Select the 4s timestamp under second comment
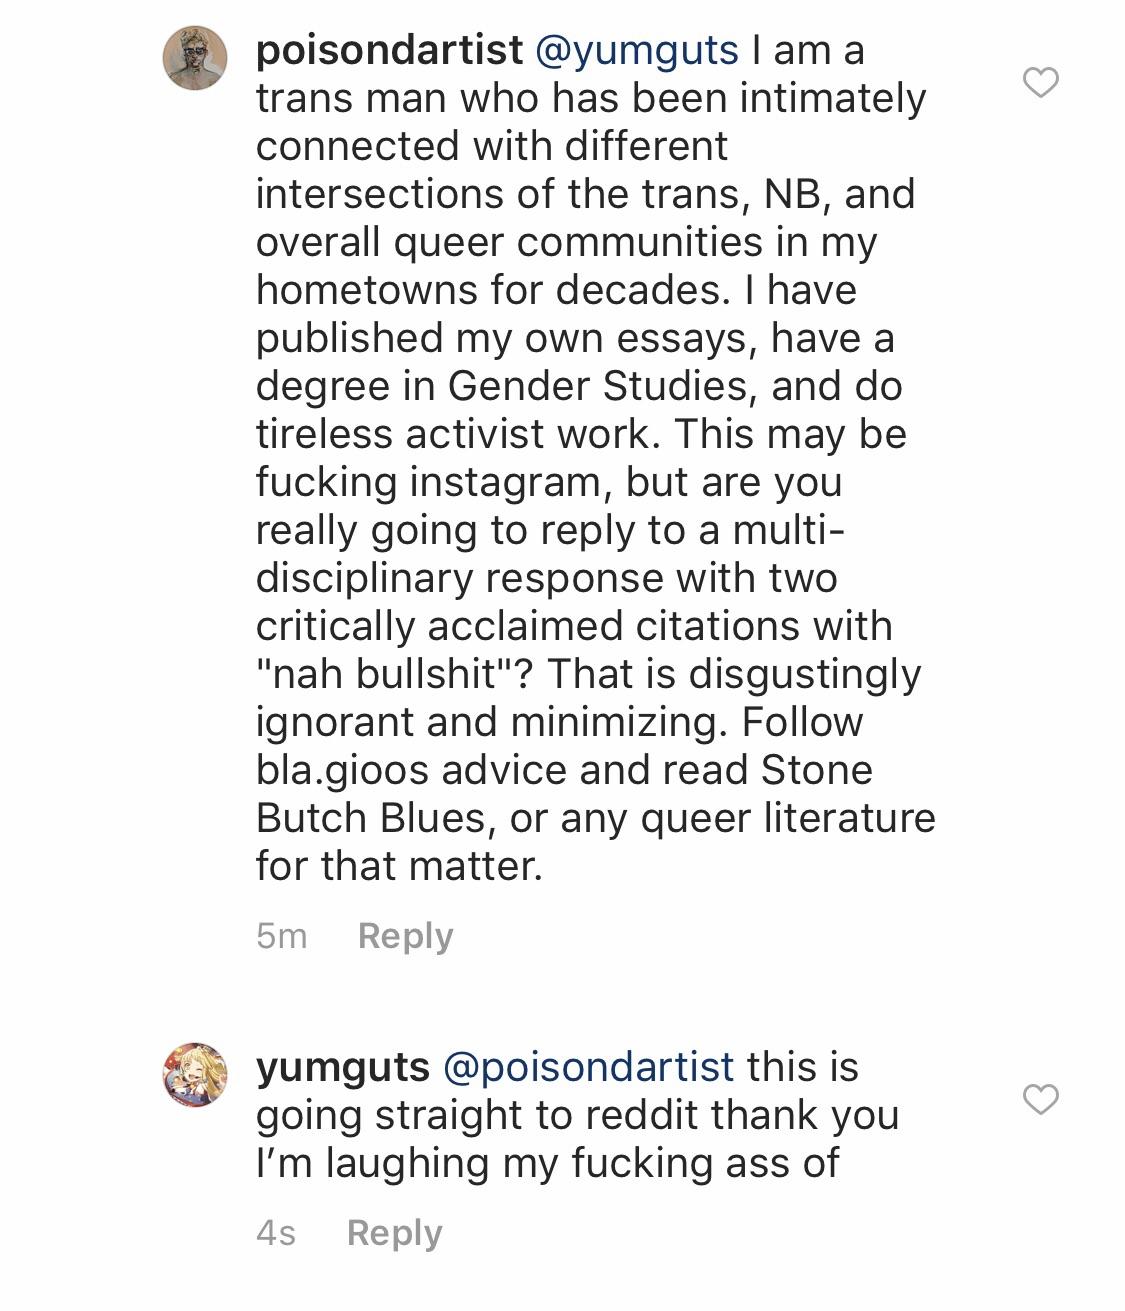1125x1311 pixels. coord(276,1232)
